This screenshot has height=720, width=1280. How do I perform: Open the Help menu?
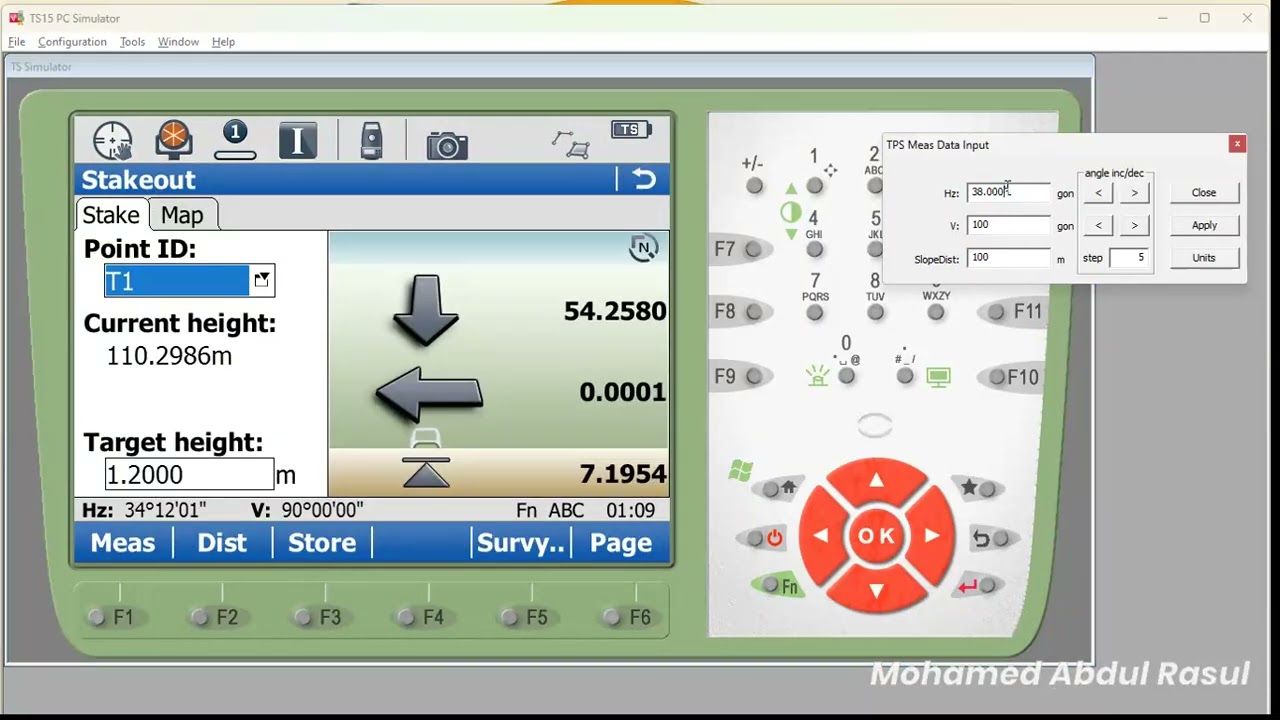[223, 42]
